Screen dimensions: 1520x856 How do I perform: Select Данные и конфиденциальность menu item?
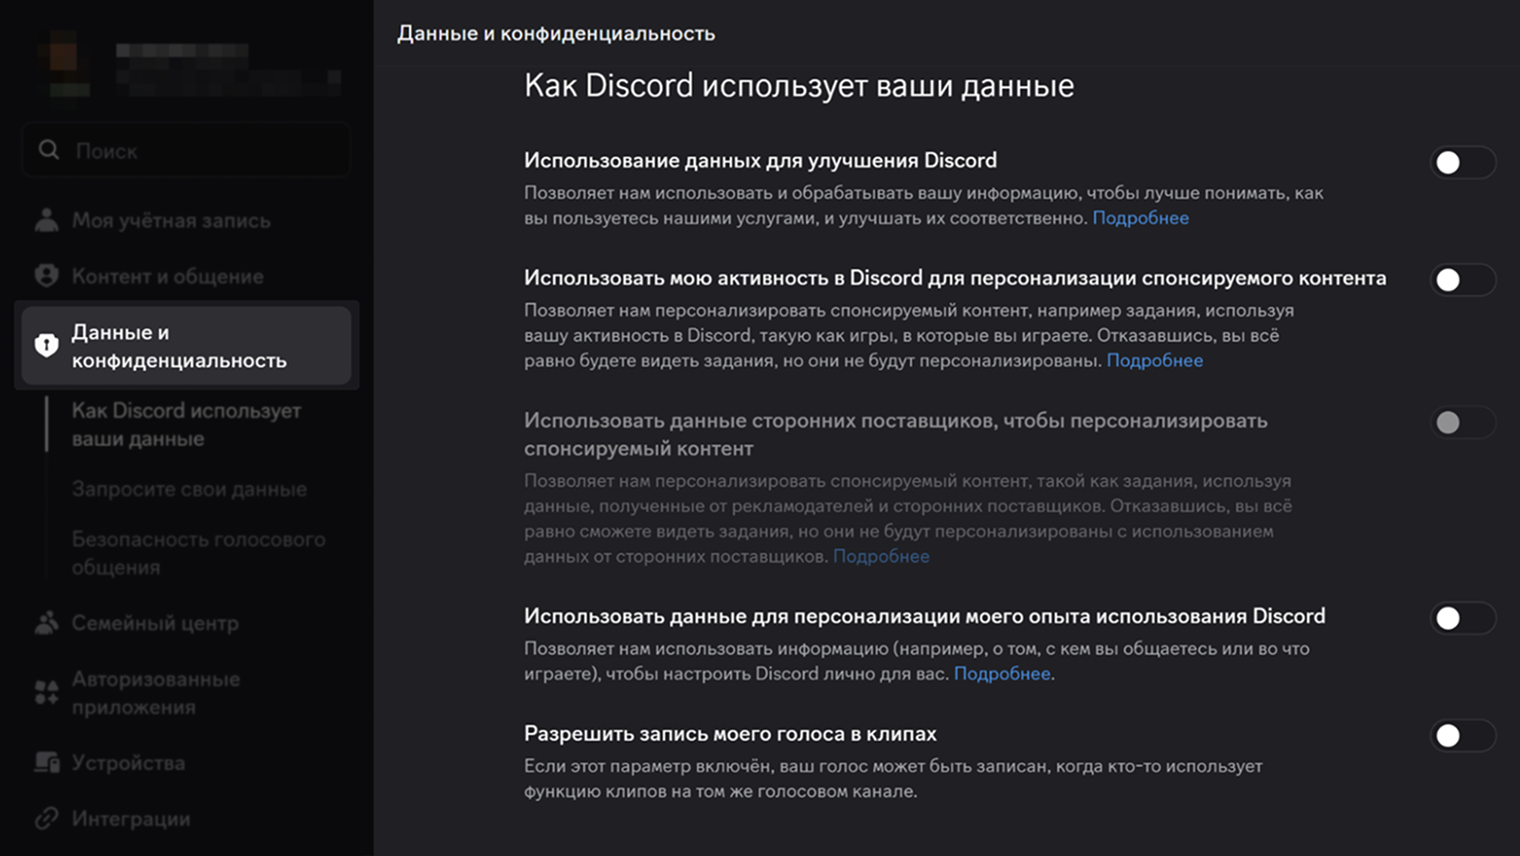pyautogui.click(x=186, y=346)
